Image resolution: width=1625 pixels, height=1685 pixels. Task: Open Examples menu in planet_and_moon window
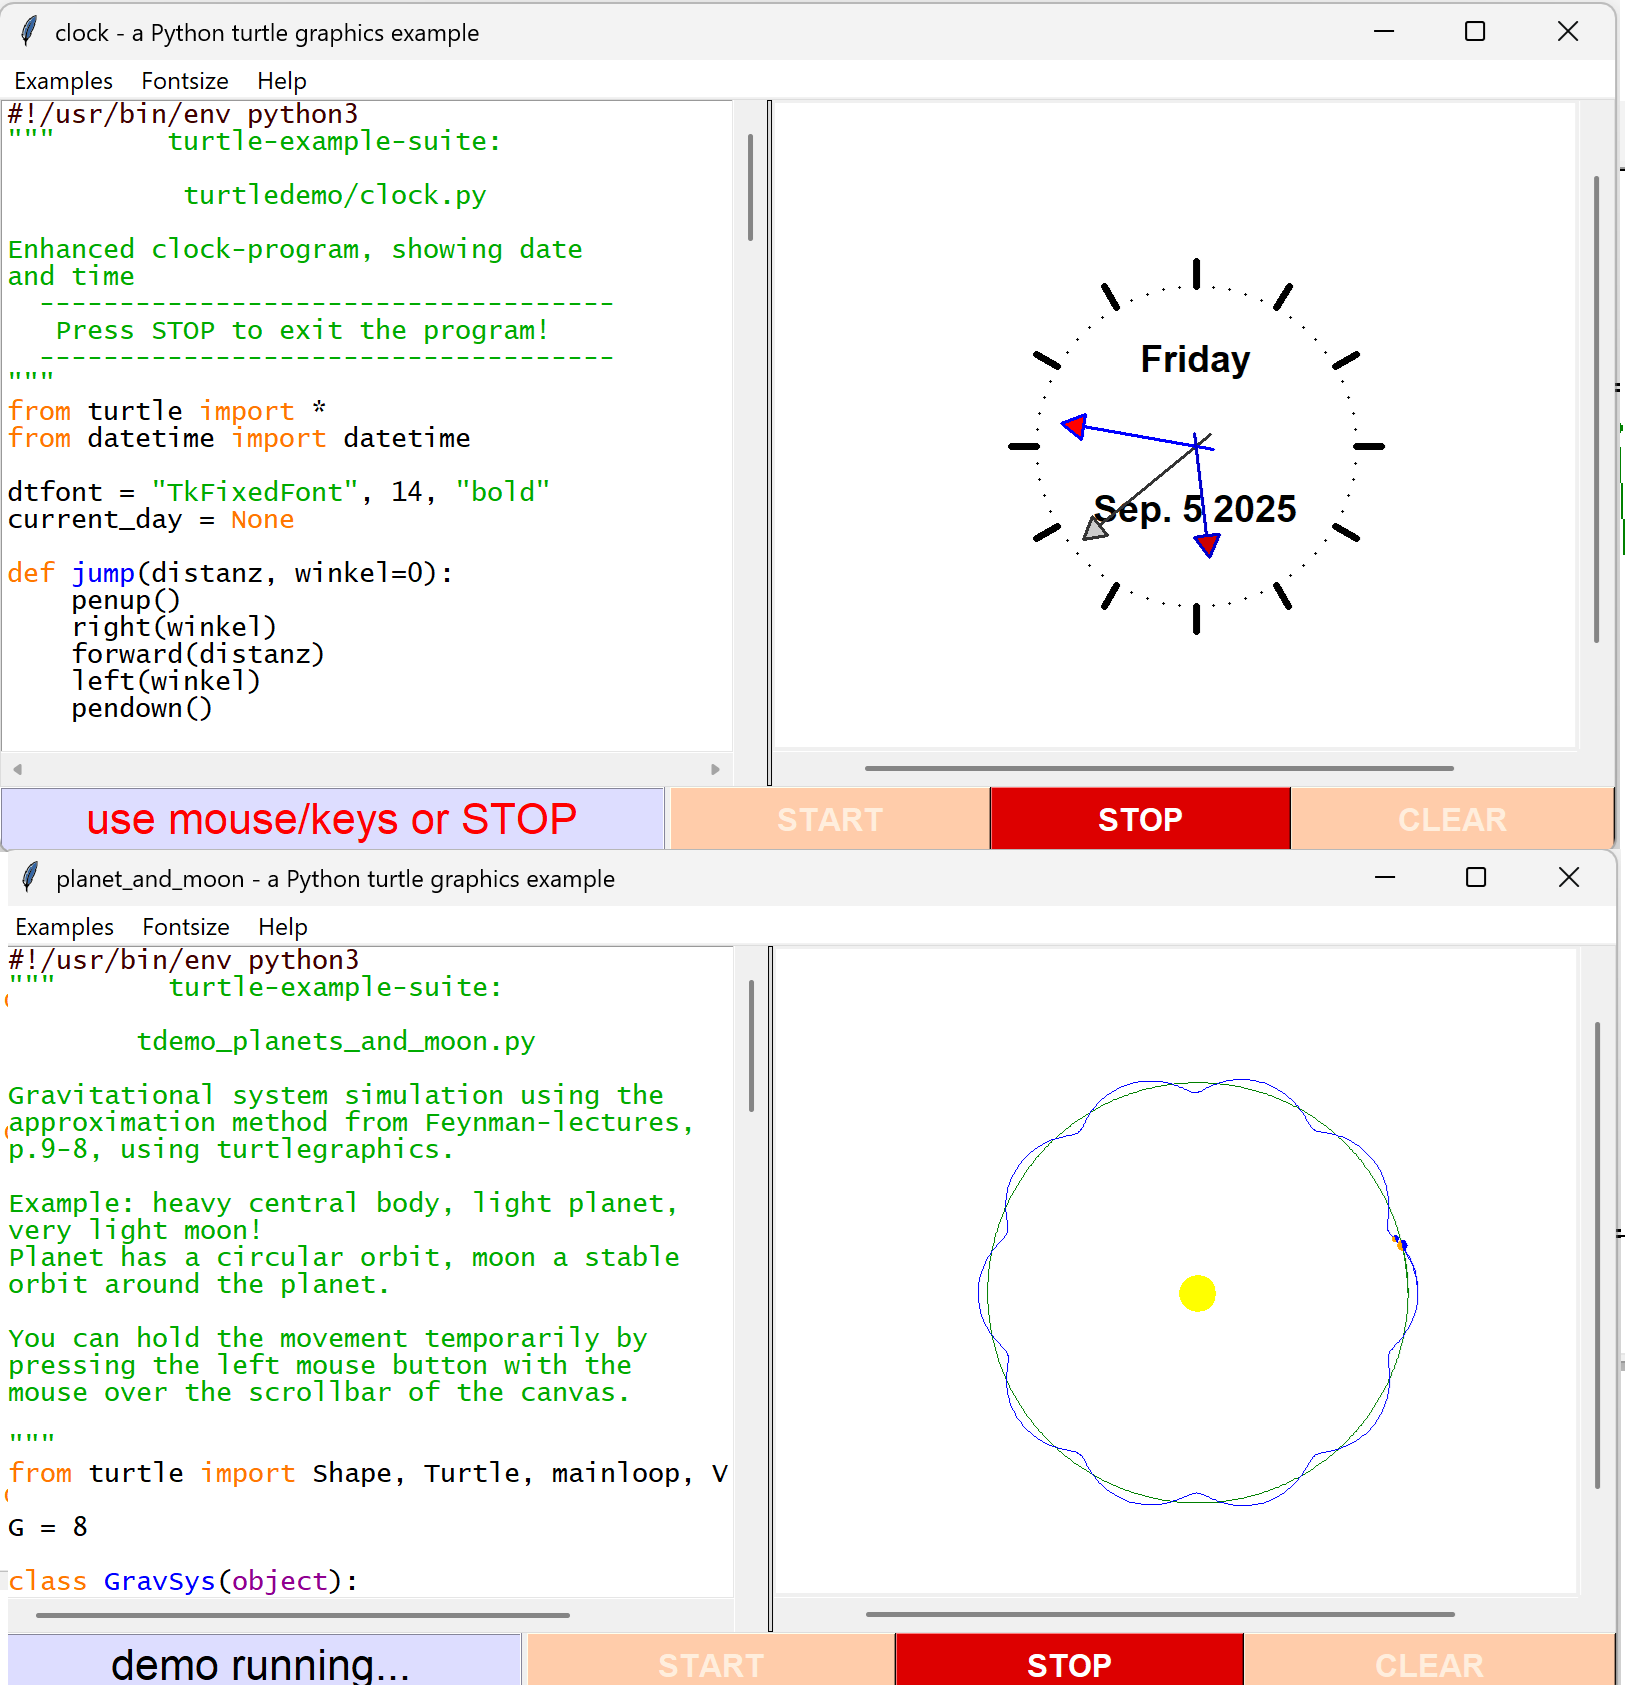click(64, 927)
